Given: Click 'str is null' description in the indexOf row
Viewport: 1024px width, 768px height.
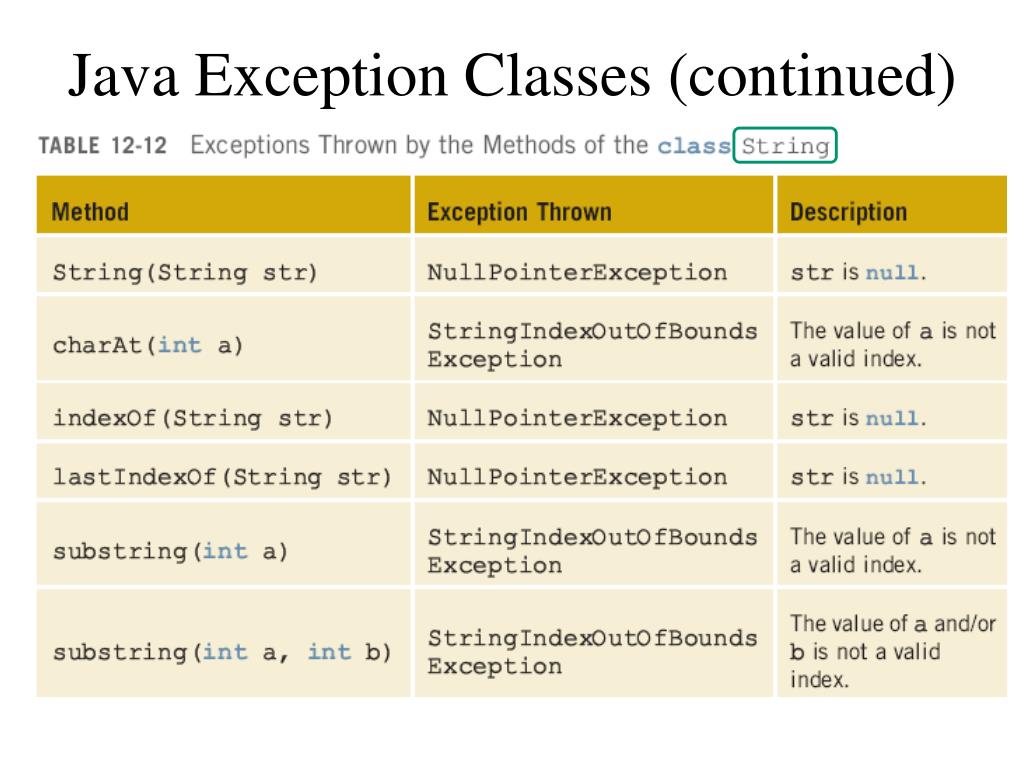Looking at the screenshot, I should [x=858, y=418].
